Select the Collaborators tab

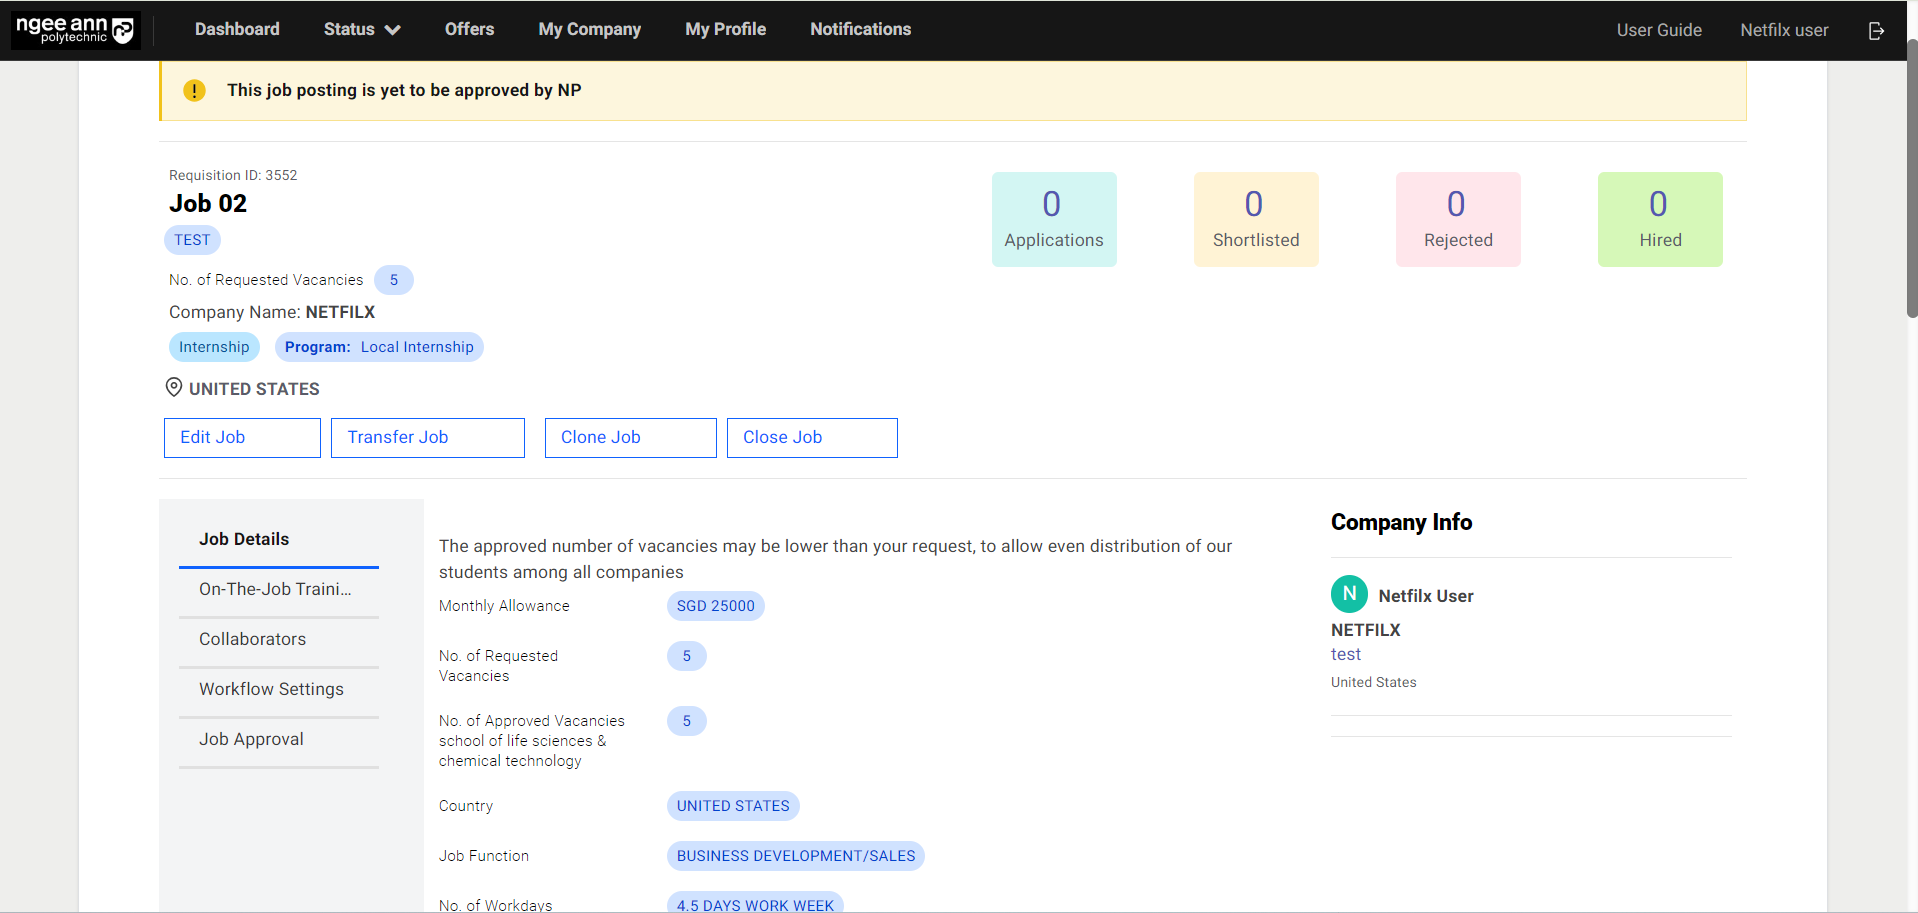point(253,639)
